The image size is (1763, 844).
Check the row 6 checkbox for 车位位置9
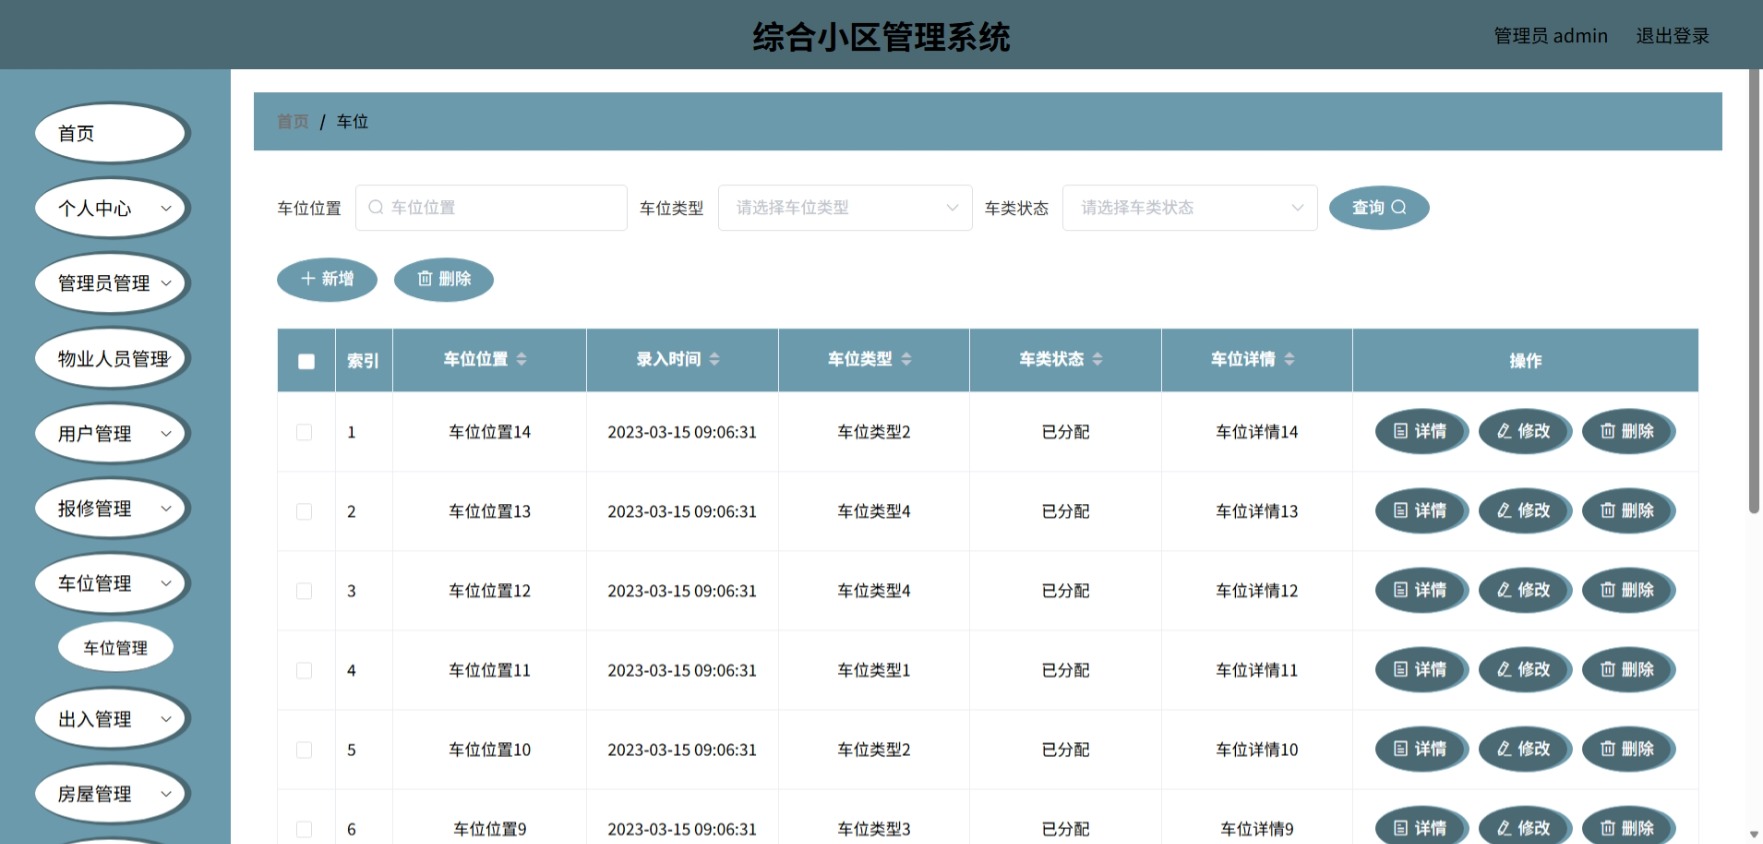[304, 829]
